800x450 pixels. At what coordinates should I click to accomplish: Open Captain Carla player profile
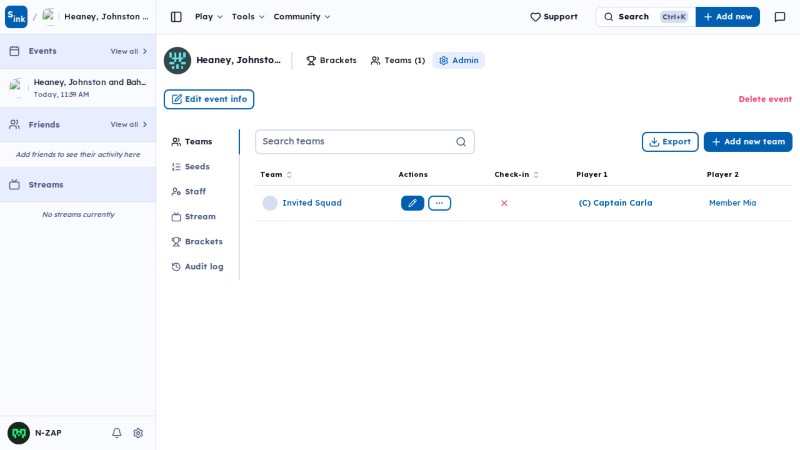coord(615,203)
